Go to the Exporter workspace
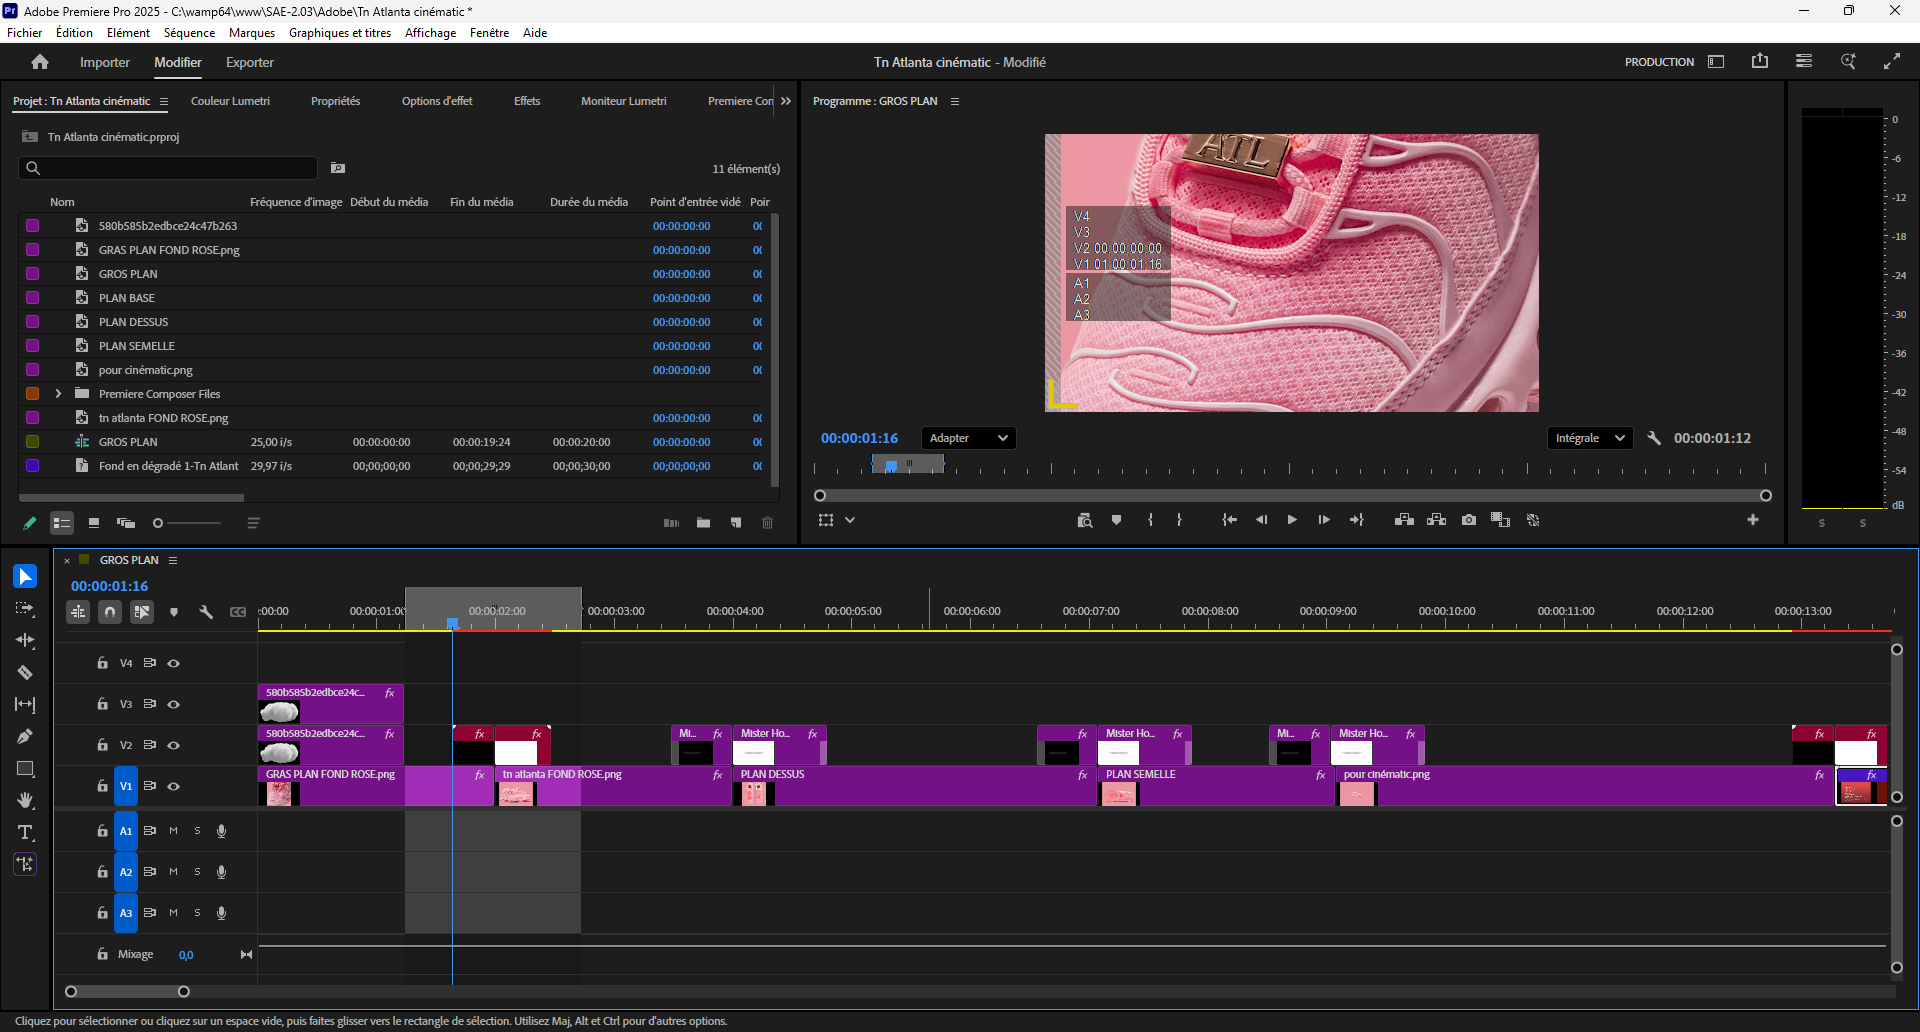This screenshot has width=1920, height=1032. tap(250, 62)
